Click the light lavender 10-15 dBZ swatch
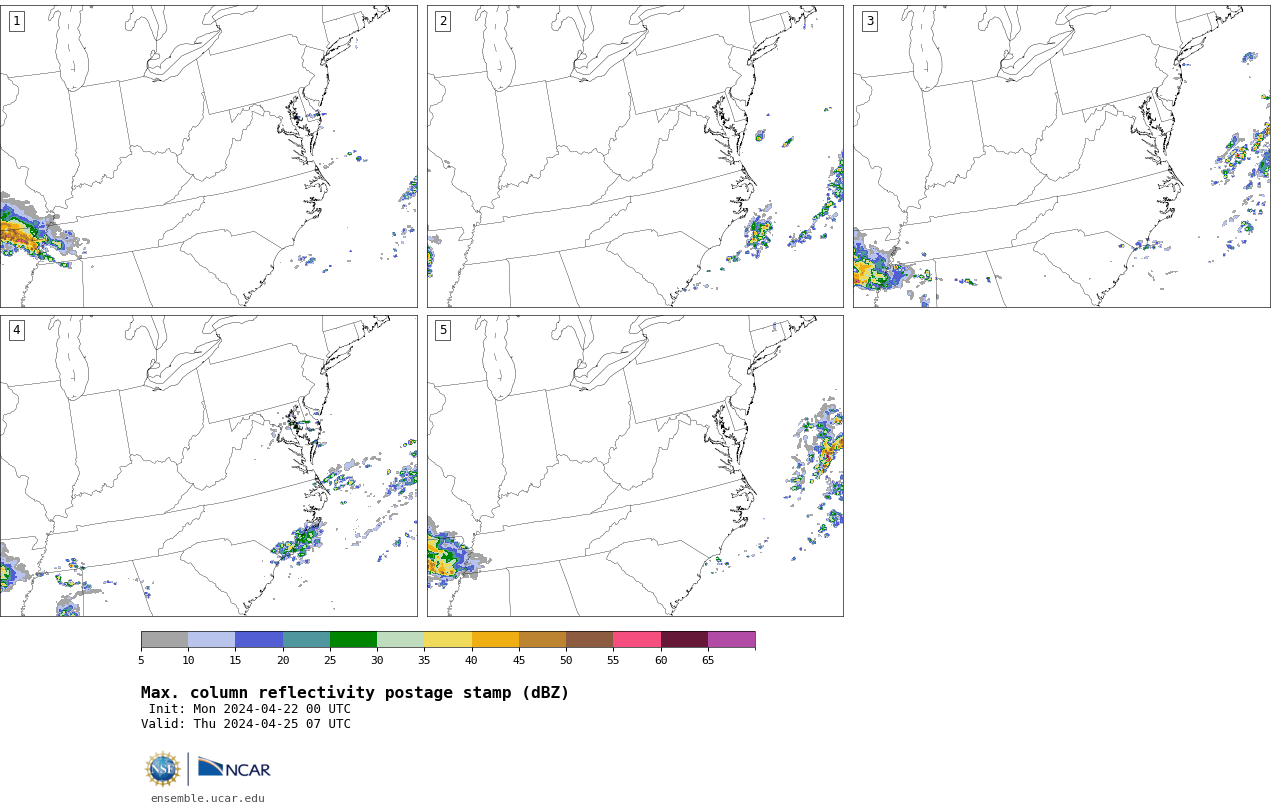This screenshot has width=1280, height=809. click(x=211, y=640)
